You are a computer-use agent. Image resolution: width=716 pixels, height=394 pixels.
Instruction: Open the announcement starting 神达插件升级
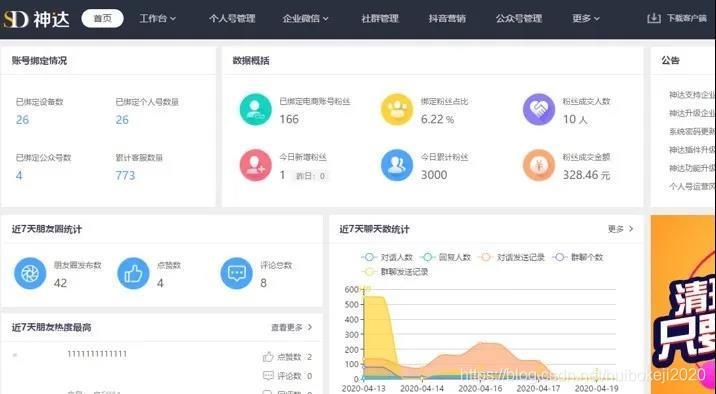point(692,150)
